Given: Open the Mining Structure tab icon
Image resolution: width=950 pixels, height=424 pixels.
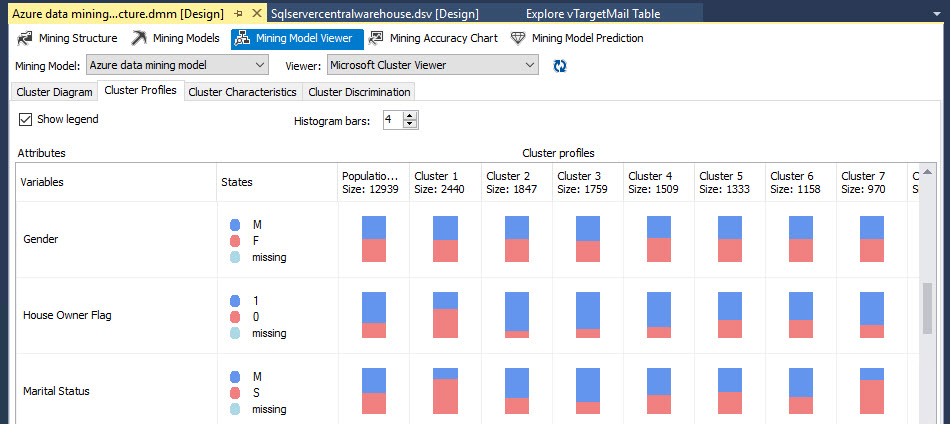Looking at the screenshot, I should [25, 39].
